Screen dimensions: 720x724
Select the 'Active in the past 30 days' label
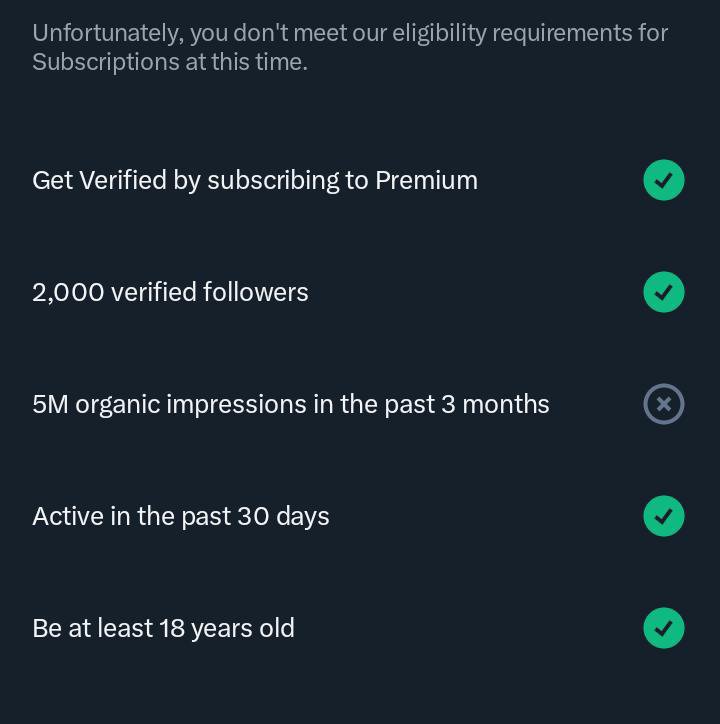click(x=181, y=517)
